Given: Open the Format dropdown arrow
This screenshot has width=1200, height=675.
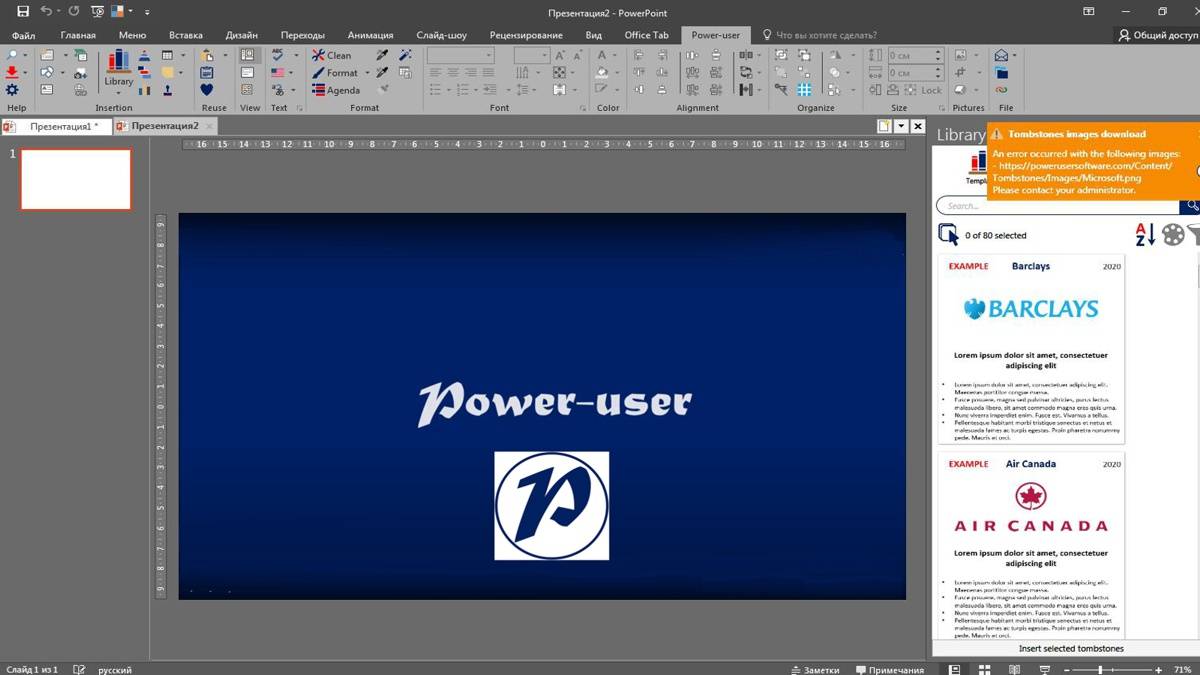Looking at the screenshot, I should click(x=367, y=73).
